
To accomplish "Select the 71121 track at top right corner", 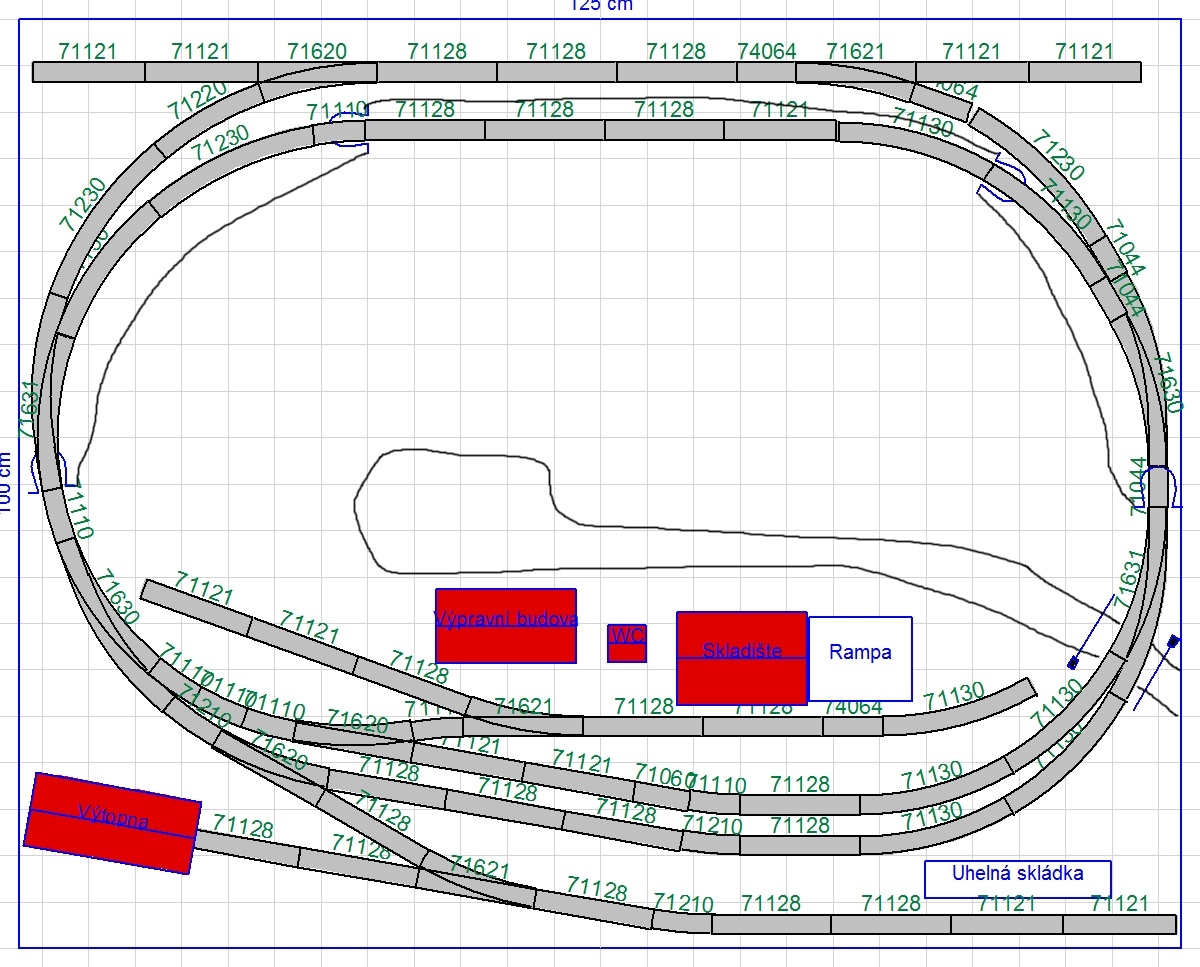I will tap(1085, 72).
